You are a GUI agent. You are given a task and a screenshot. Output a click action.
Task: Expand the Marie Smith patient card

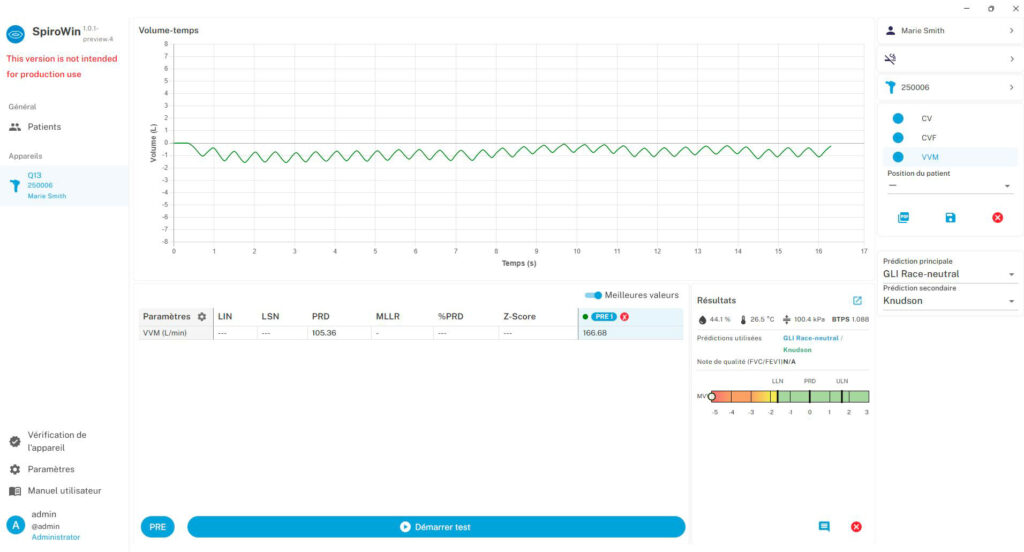pos(950,31)
